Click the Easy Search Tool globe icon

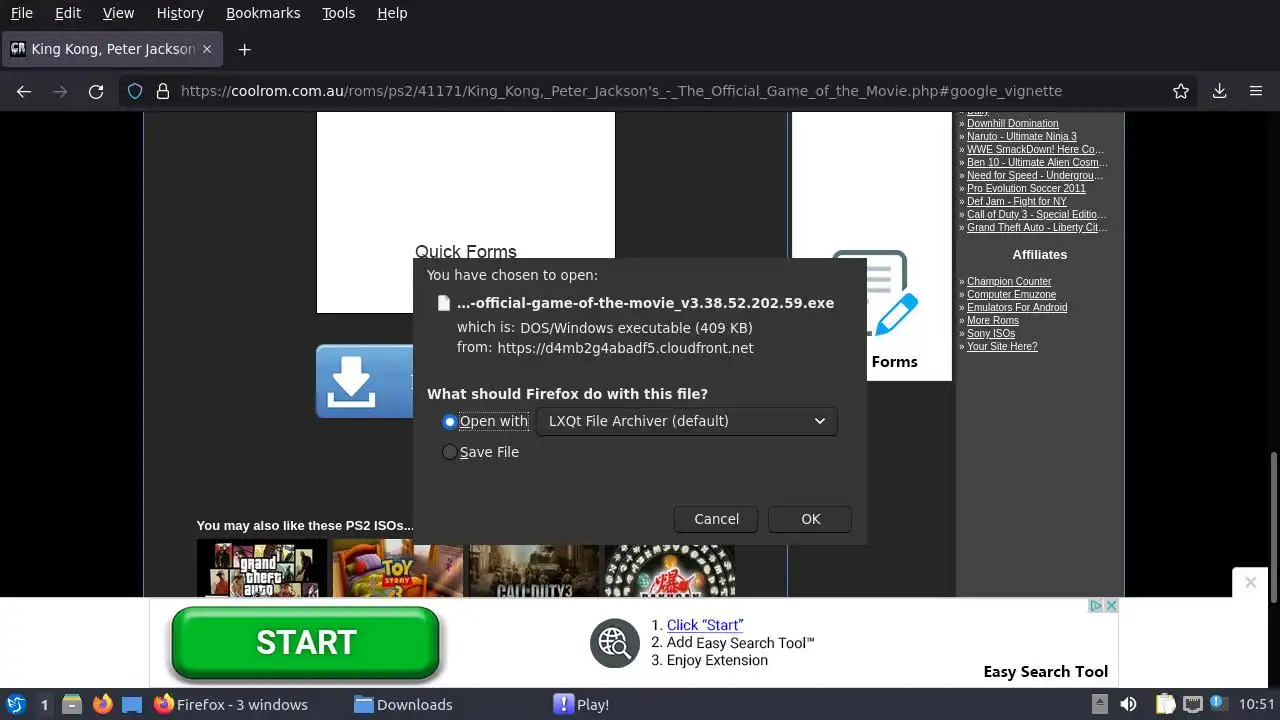click(614, 643)
